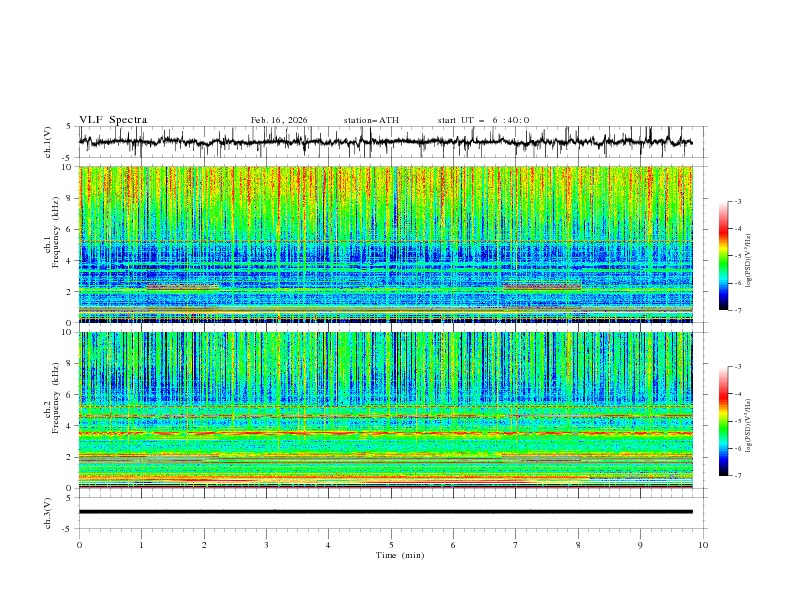The image size is (792, 612).
Task: Click the 9 tick on the Time axis
Action: coord(640,545)
